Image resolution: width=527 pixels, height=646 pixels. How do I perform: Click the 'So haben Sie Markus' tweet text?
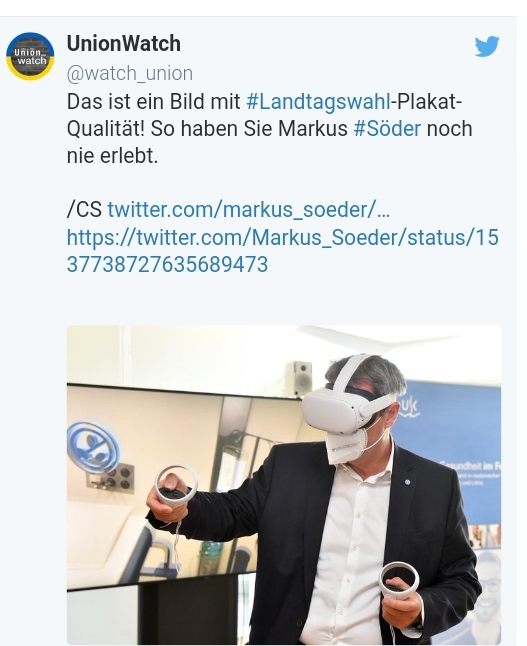coord(249,129)
